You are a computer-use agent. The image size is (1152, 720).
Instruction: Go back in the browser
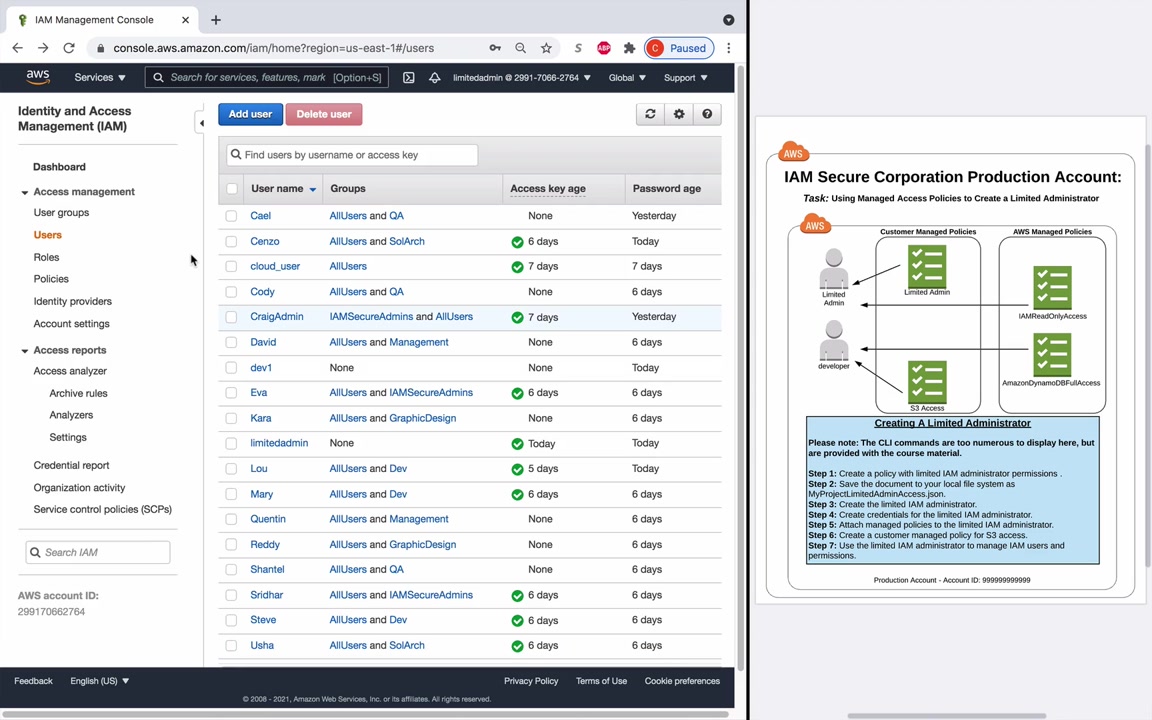tap(18, 48)
